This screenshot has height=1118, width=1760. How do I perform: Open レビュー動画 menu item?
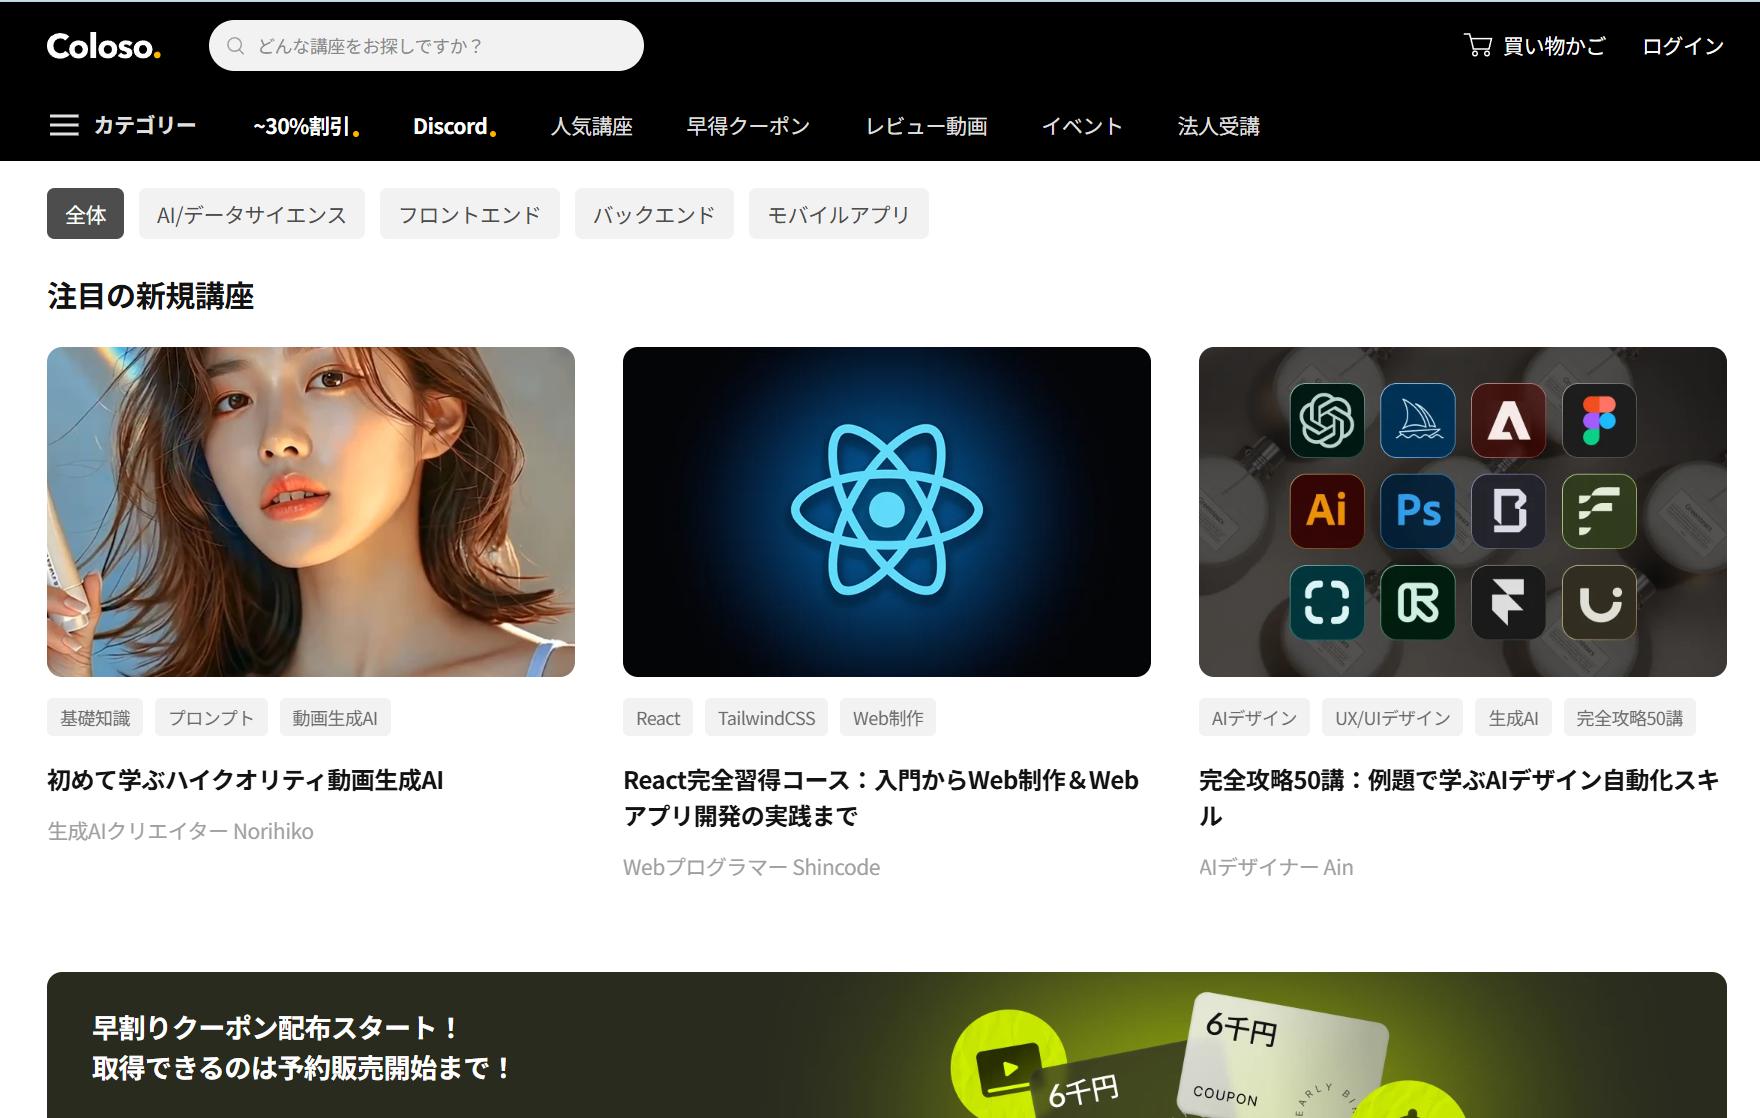[927, 126]
